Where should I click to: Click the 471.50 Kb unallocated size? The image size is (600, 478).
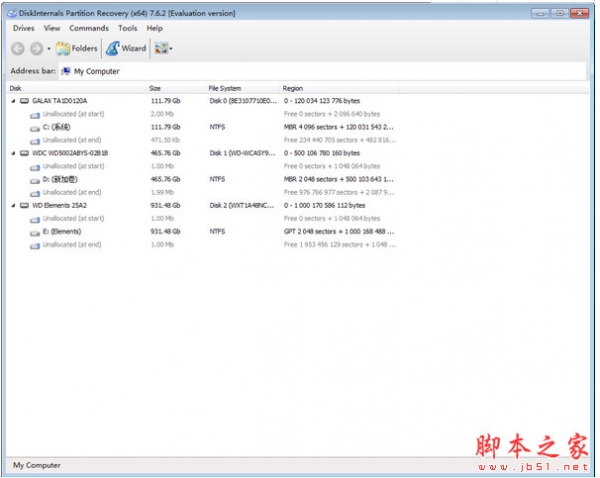(x=165, y=140)
